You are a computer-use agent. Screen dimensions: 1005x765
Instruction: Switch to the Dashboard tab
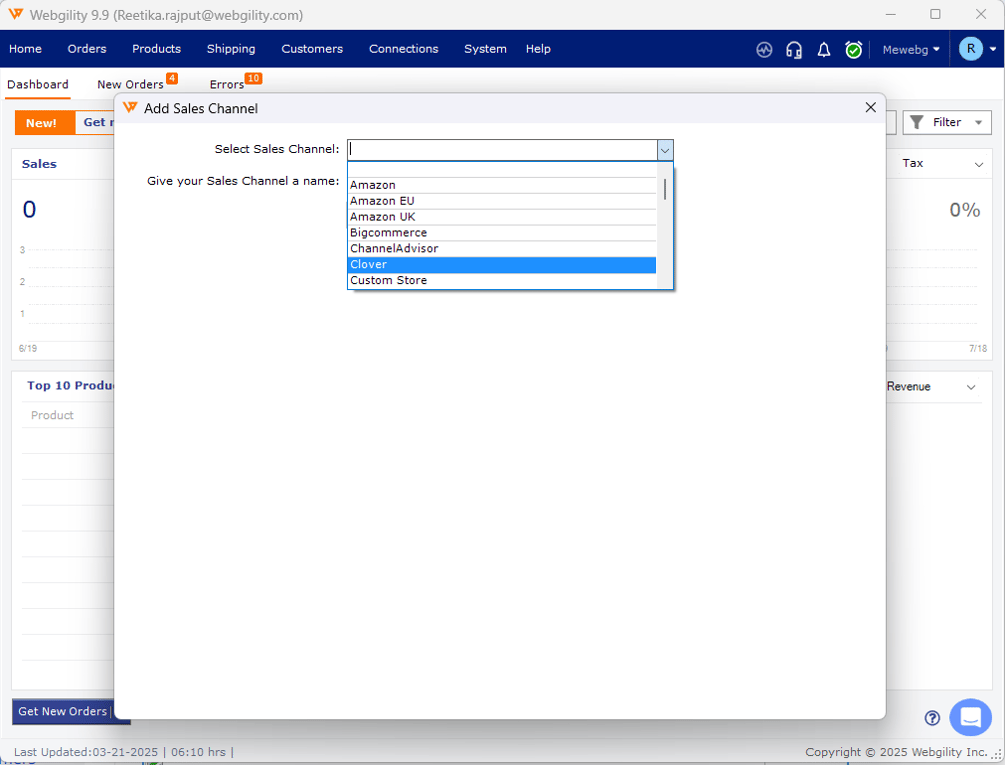38,84
